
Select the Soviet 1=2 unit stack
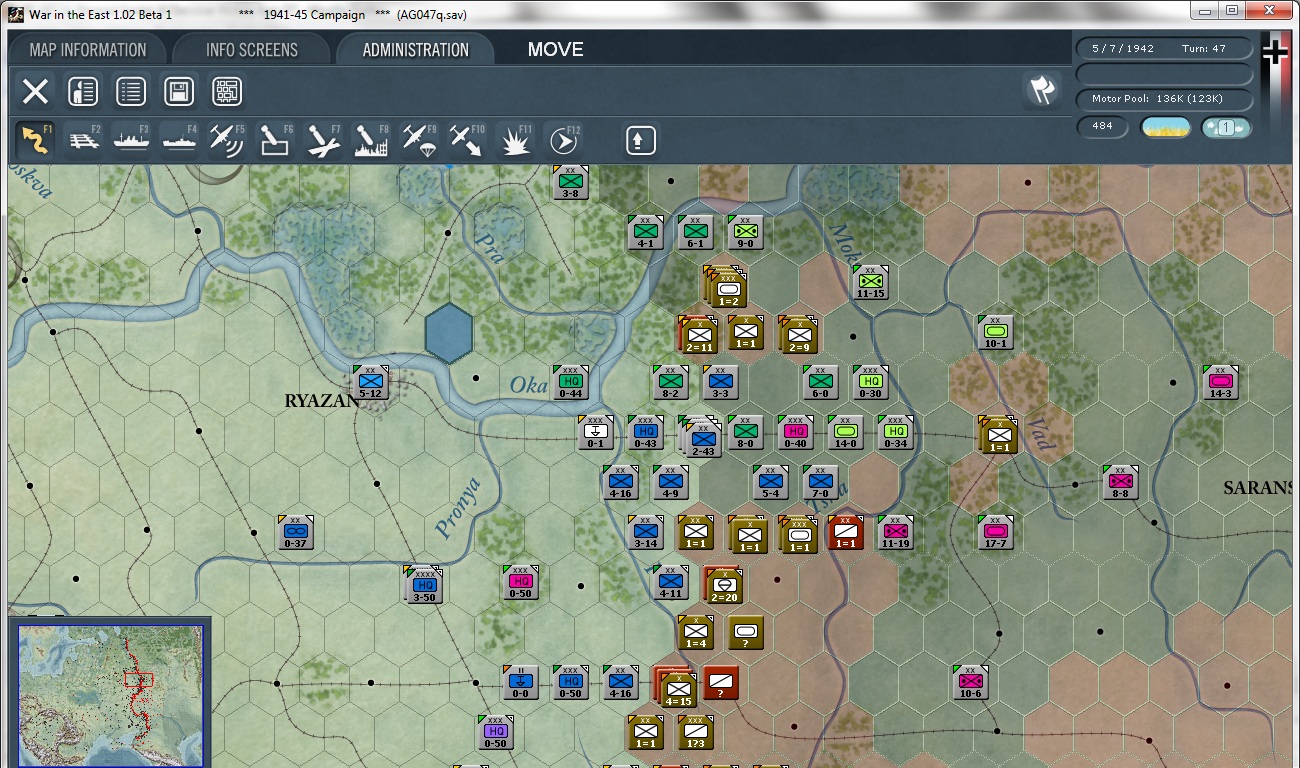pyautogui.click(x=726, y=286)
